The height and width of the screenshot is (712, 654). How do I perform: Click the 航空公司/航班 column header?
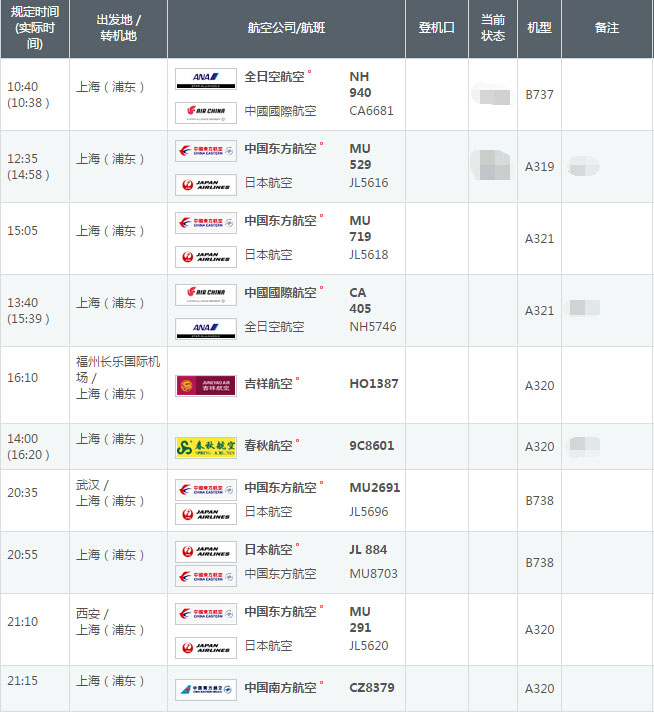coord(286,28)
